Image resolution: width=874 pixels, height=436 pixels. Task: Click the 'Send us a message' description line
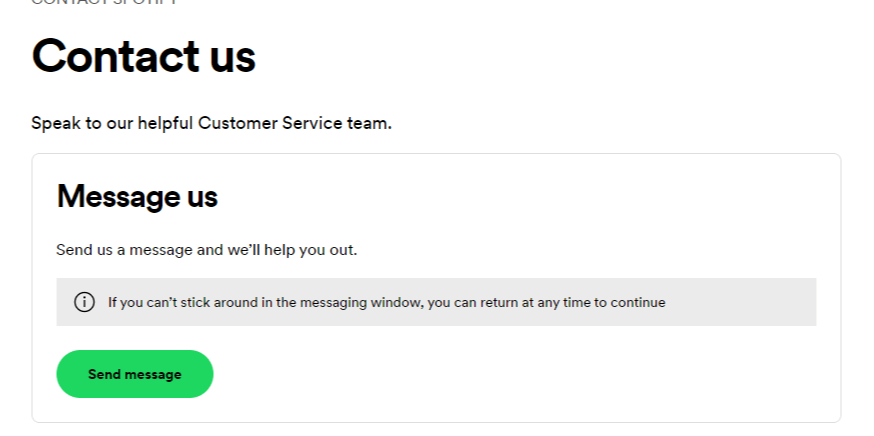coord(206,250)
